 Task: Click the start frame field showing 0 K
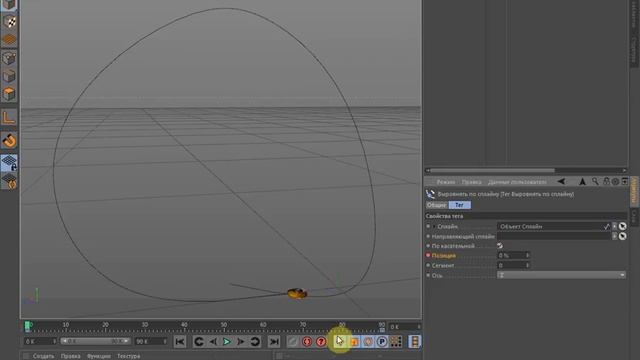pyautogui.click(x=40, y=341)
